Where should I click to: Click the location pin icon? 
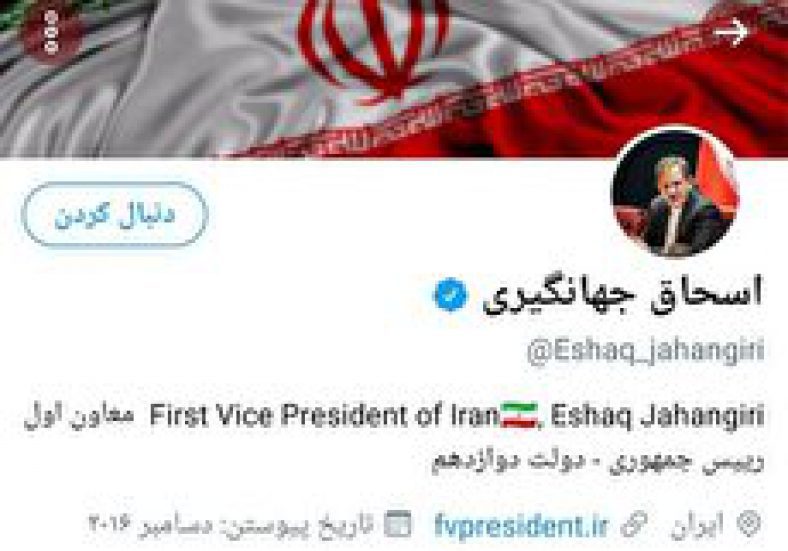(x=749, y=525)
